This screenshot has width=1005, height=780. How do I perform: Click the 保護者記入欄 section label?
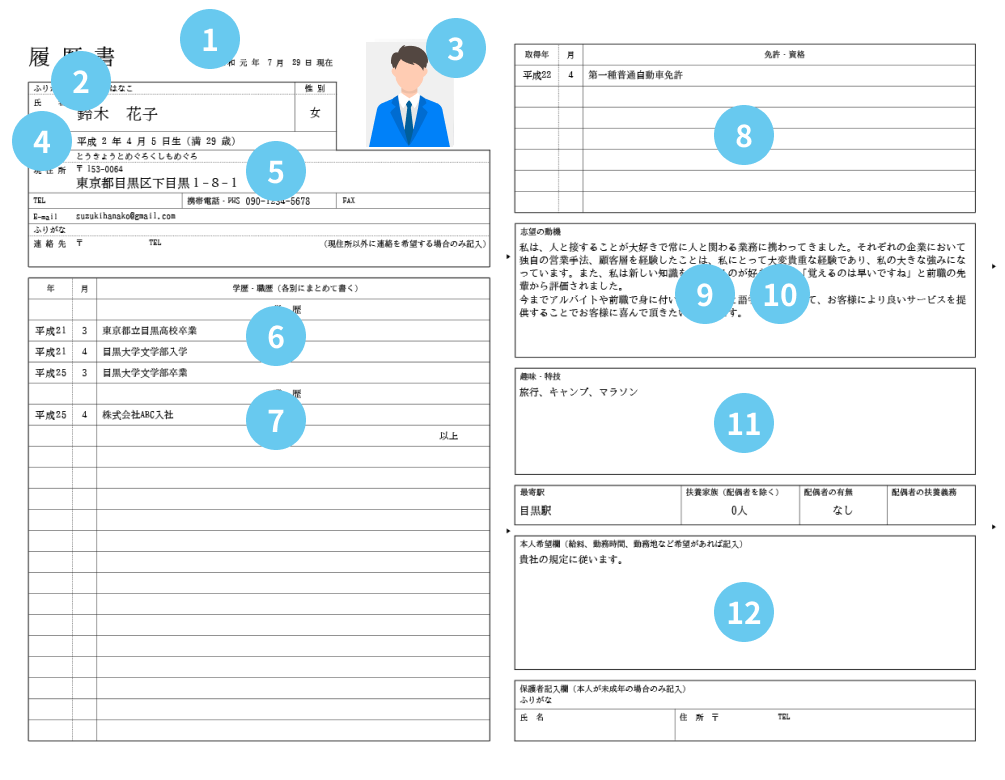[x=603, y=689]
